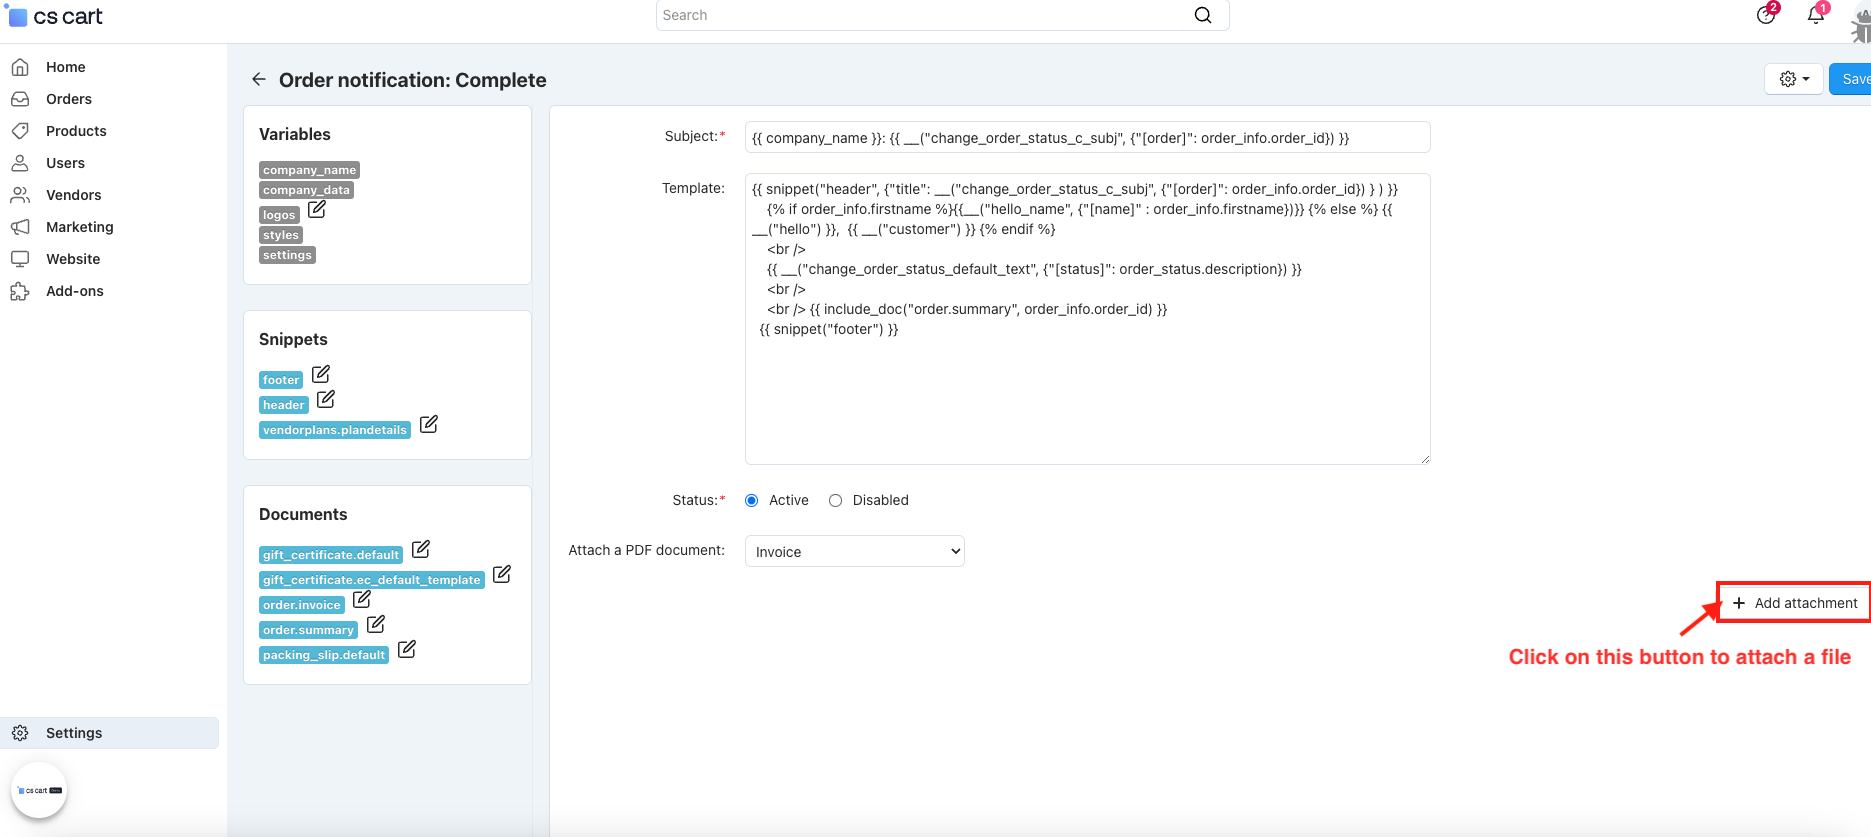The width and height of the screenshot is (1871, 837).
Task: Open the Attach a PDF document dropdown
Action: pos(855,552)
